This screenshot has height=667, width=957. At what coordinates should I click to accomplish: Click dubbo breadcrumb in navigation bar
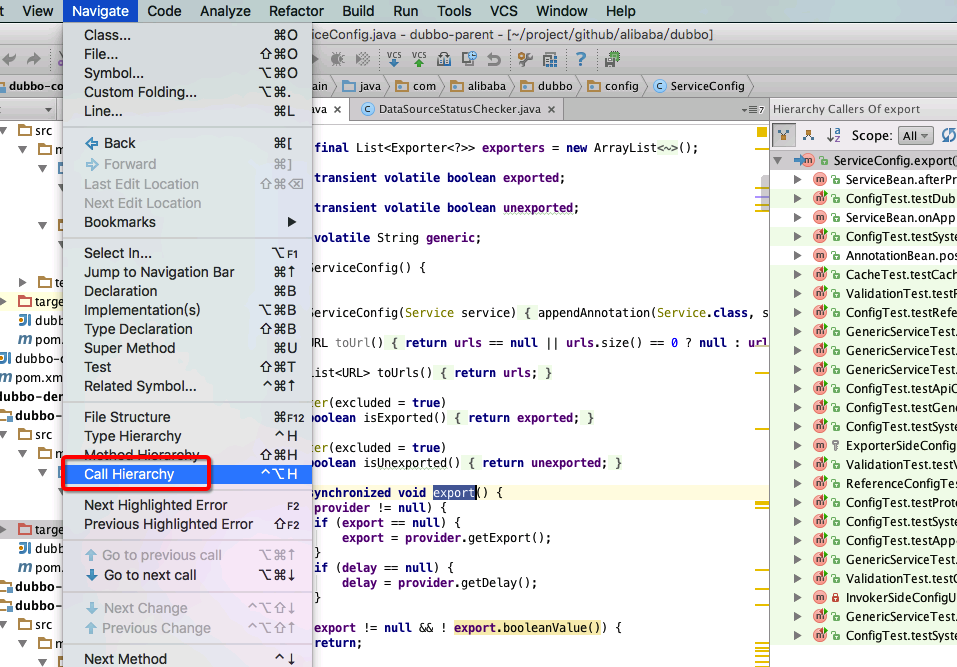tap(547, 86)
